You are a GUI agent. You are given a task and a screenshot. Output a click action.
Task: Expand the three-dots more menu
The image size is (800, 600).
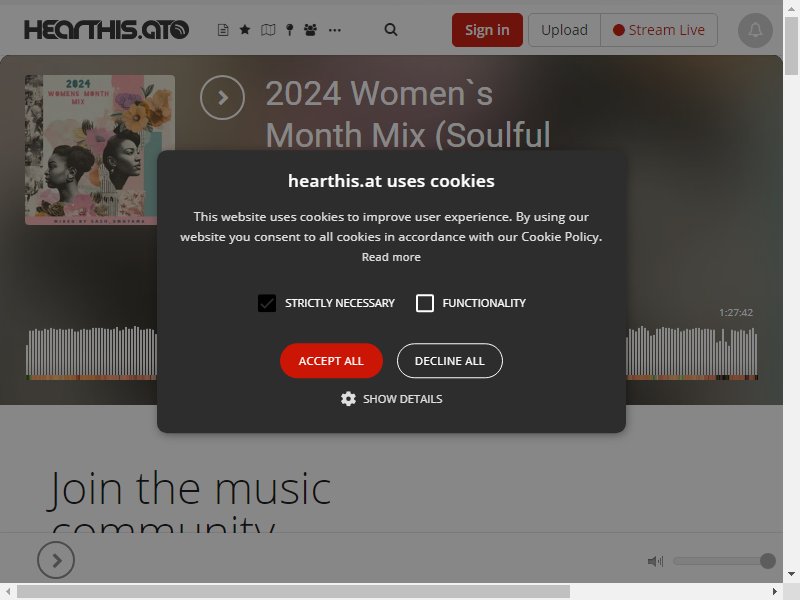(x=335, y=30)
